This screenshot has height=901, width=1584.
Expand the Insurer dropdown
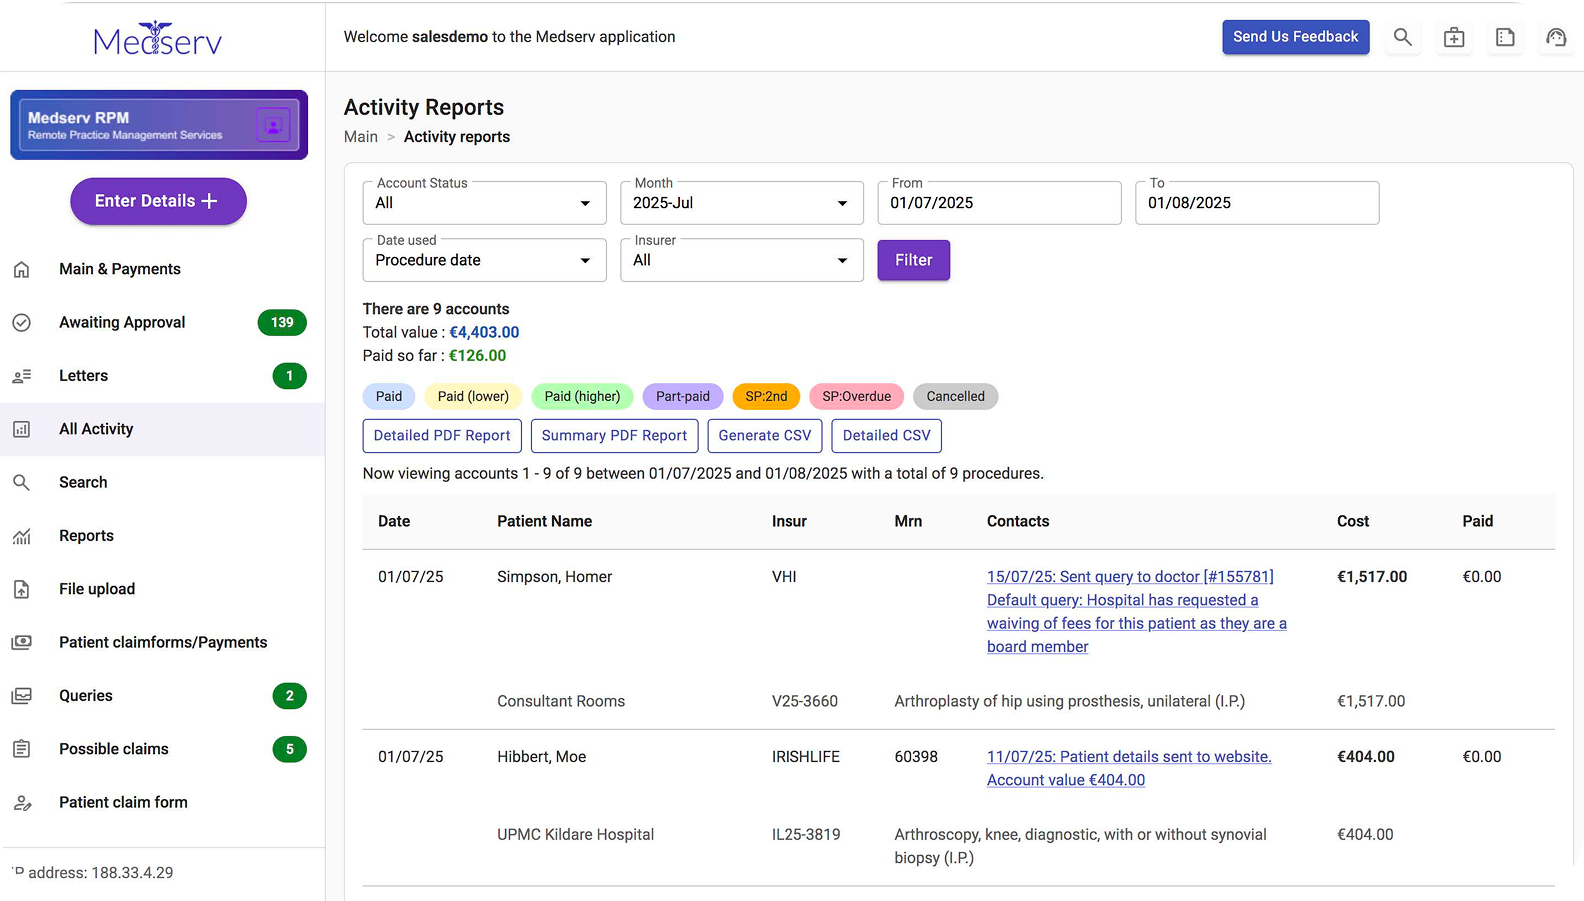point(741,260)
